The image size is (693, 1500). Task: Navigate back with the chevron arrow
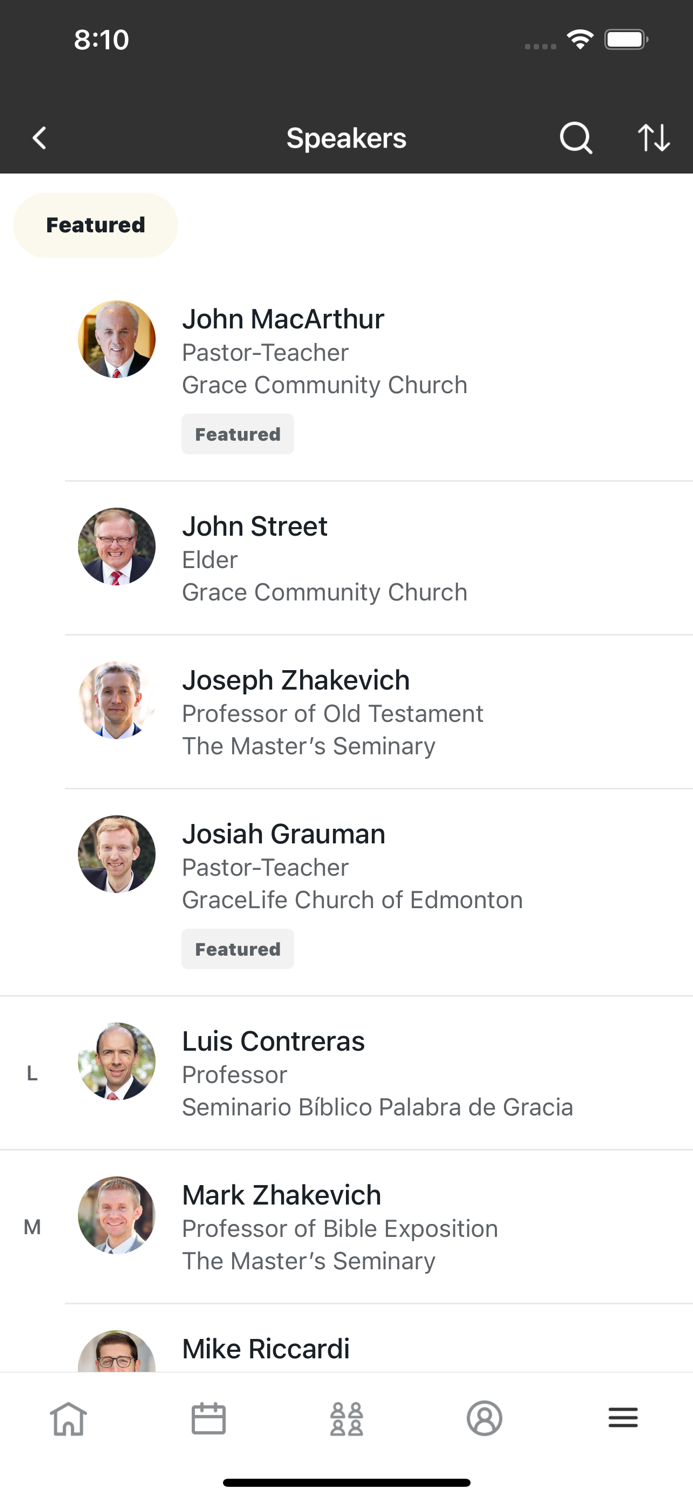pos(39,138)
